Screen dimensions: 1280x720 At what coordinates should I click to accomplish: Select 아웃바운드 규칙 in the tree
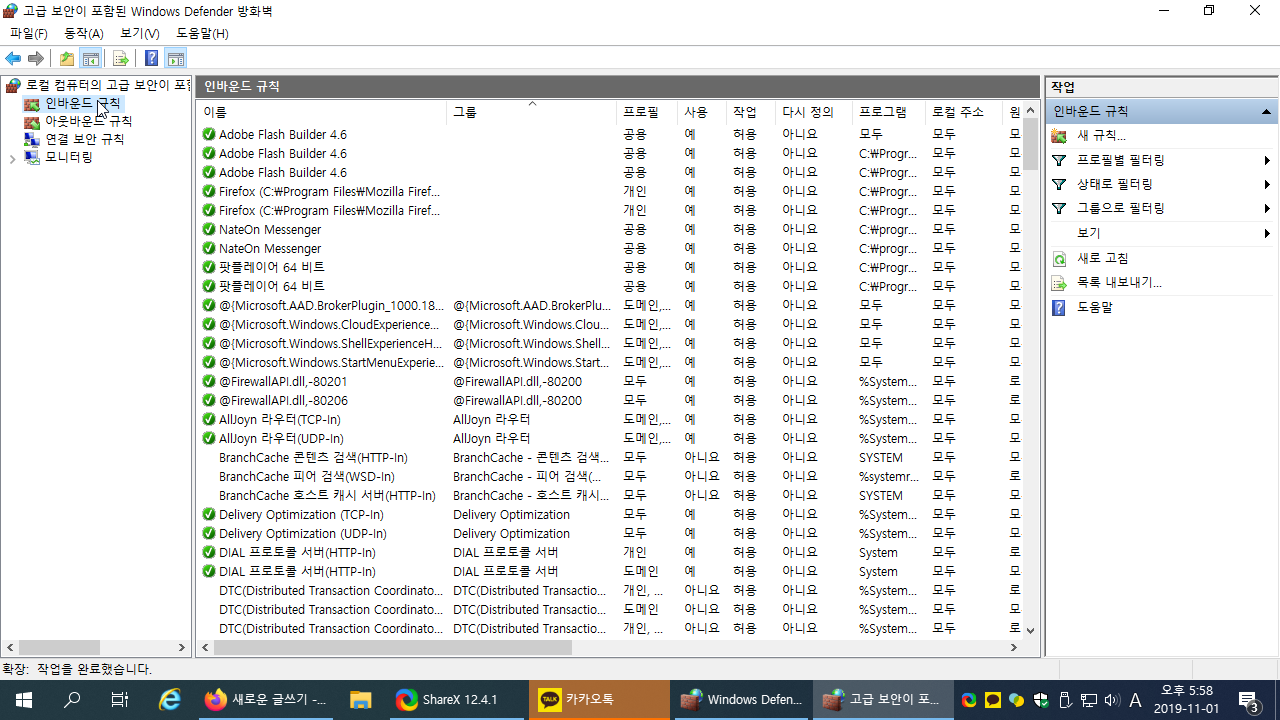pos(88,121)
